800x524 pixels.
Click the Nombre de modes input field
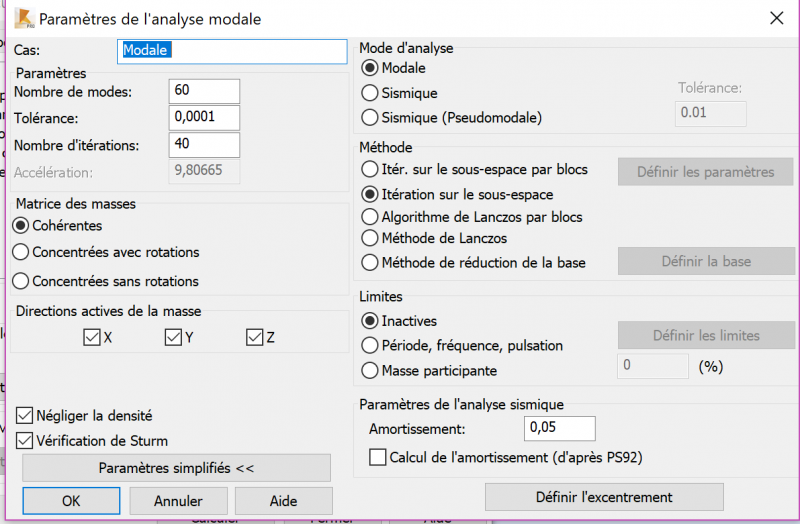pos(204,91)
